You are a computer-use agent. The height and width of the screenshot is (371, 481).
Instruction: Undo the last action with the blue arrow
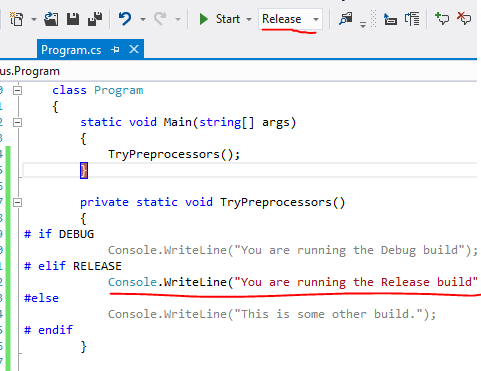[125, 19]
